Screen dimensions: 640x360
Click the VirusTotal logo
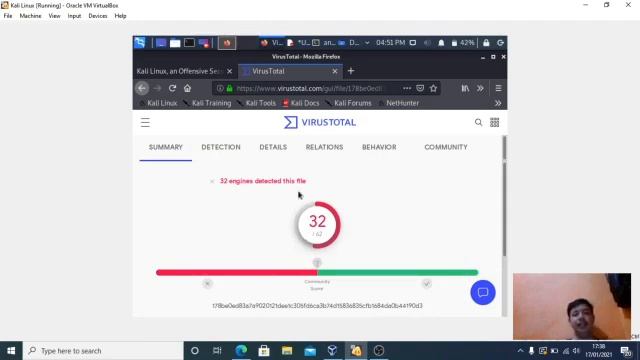tap(320, 122)
